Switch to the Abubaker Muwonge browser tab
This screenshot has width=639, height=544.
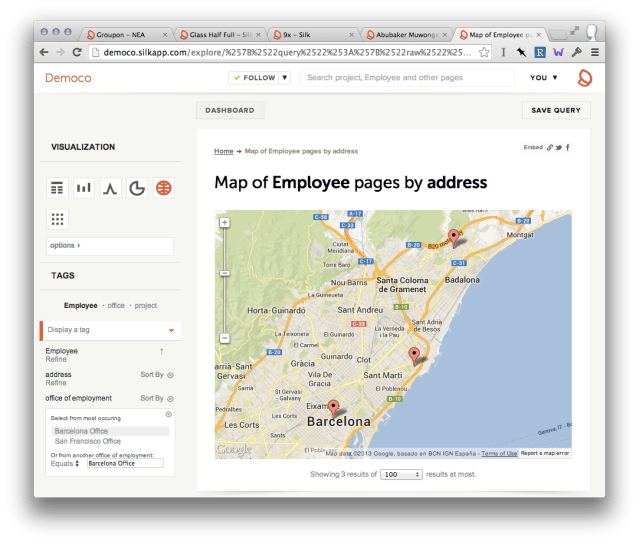click(403, 33)
